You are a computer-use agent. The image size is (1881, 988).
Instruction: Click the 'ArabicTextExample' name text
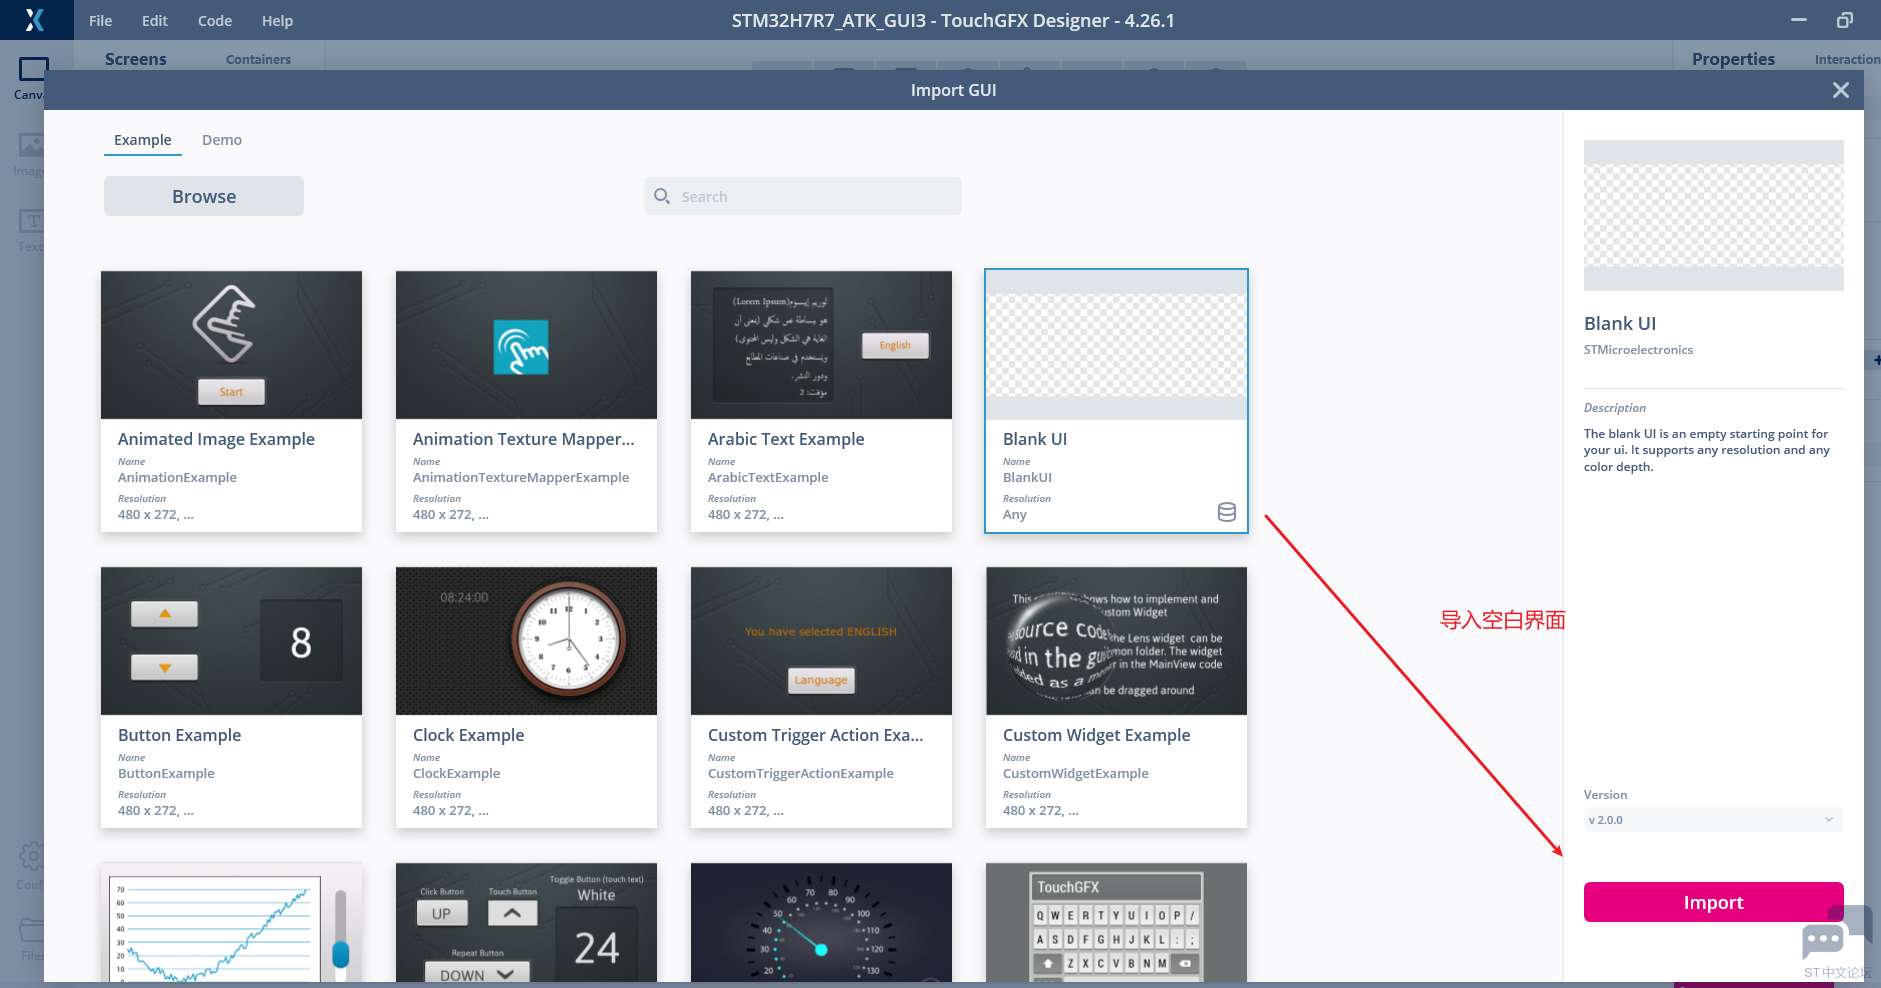coord(768,477)
